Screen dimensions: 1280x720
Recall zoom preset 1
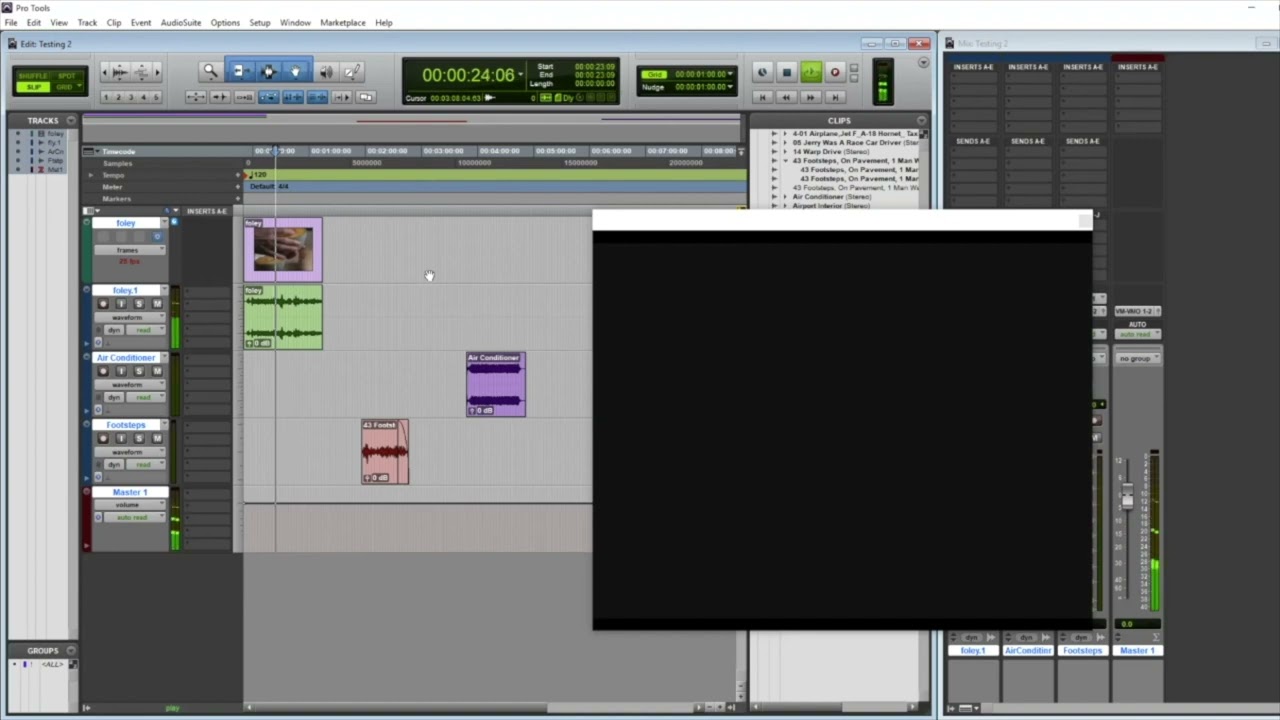tap(106, 97)
